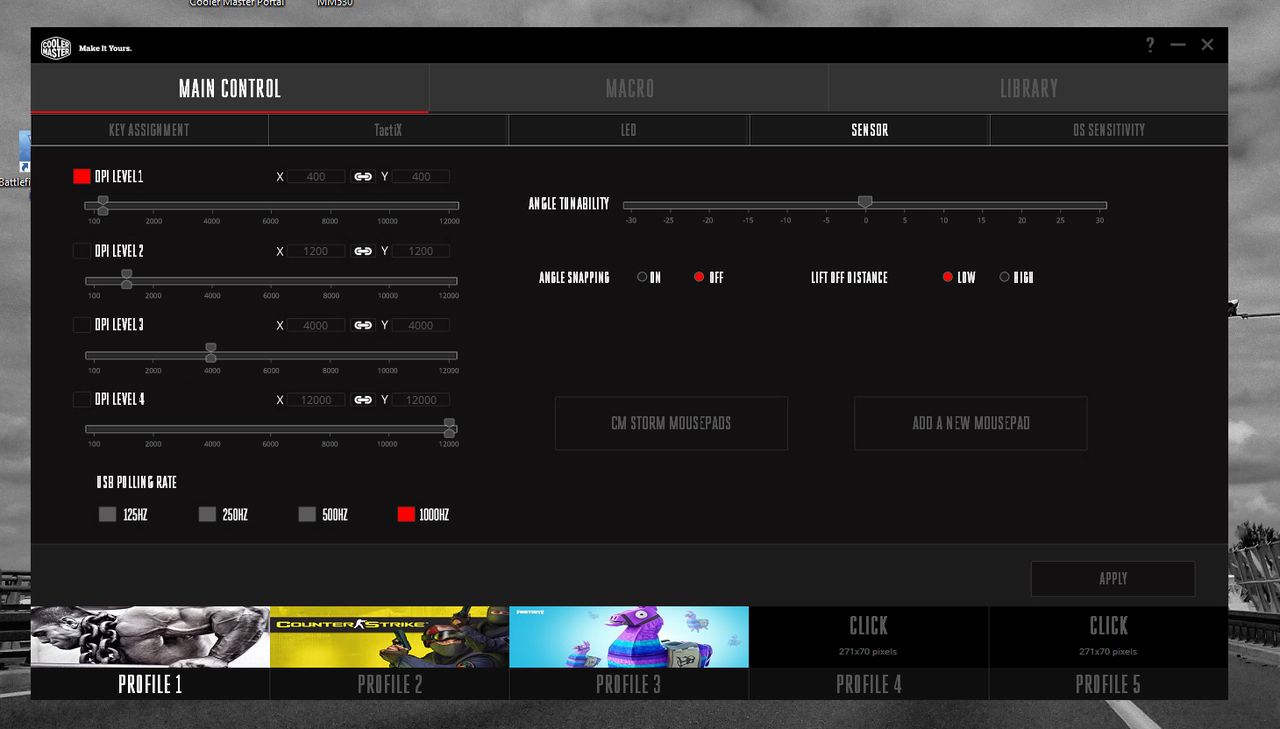Toggle DPI Level 2 X-Y link icon
1280x729 pixels.
(363, 251)
